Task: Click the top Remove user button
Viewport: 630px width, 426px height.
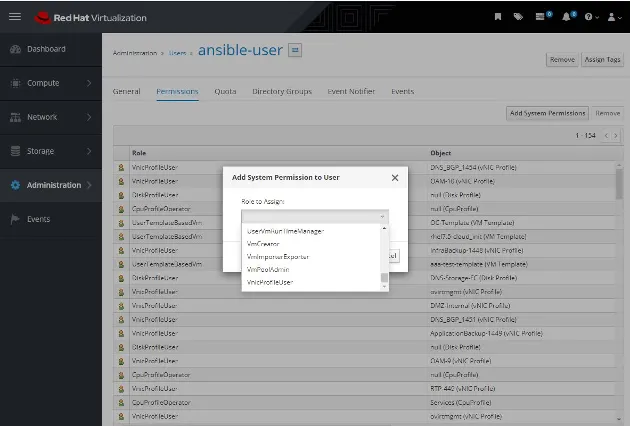Action: [562, 59]
